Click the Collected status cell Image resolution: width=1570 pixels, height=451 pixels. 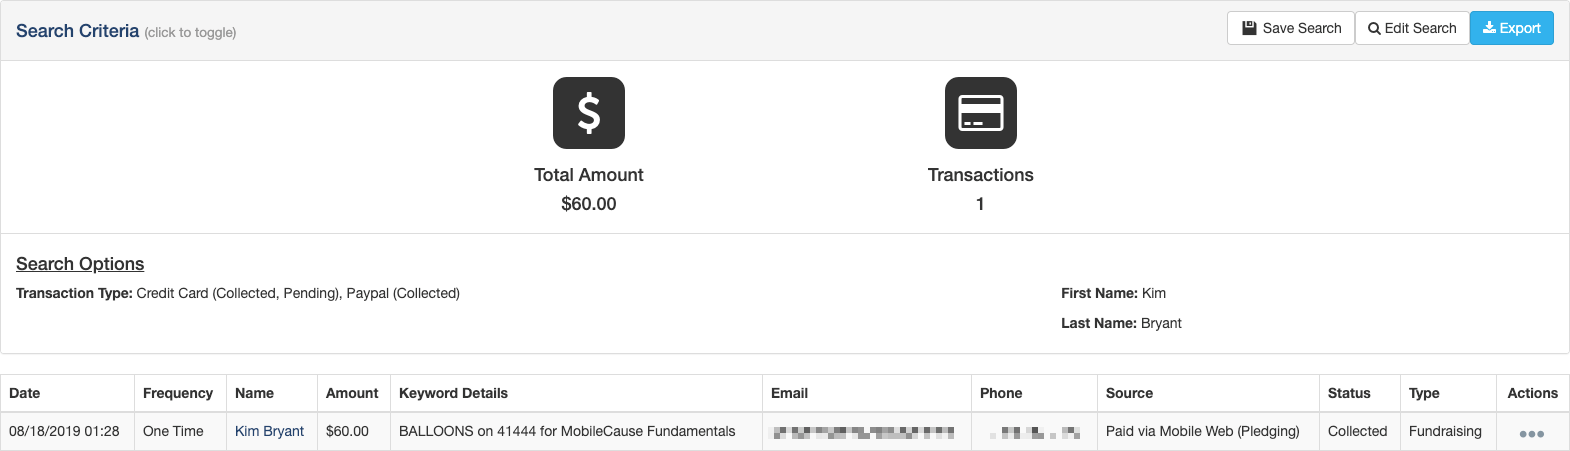click(1360, 431)
